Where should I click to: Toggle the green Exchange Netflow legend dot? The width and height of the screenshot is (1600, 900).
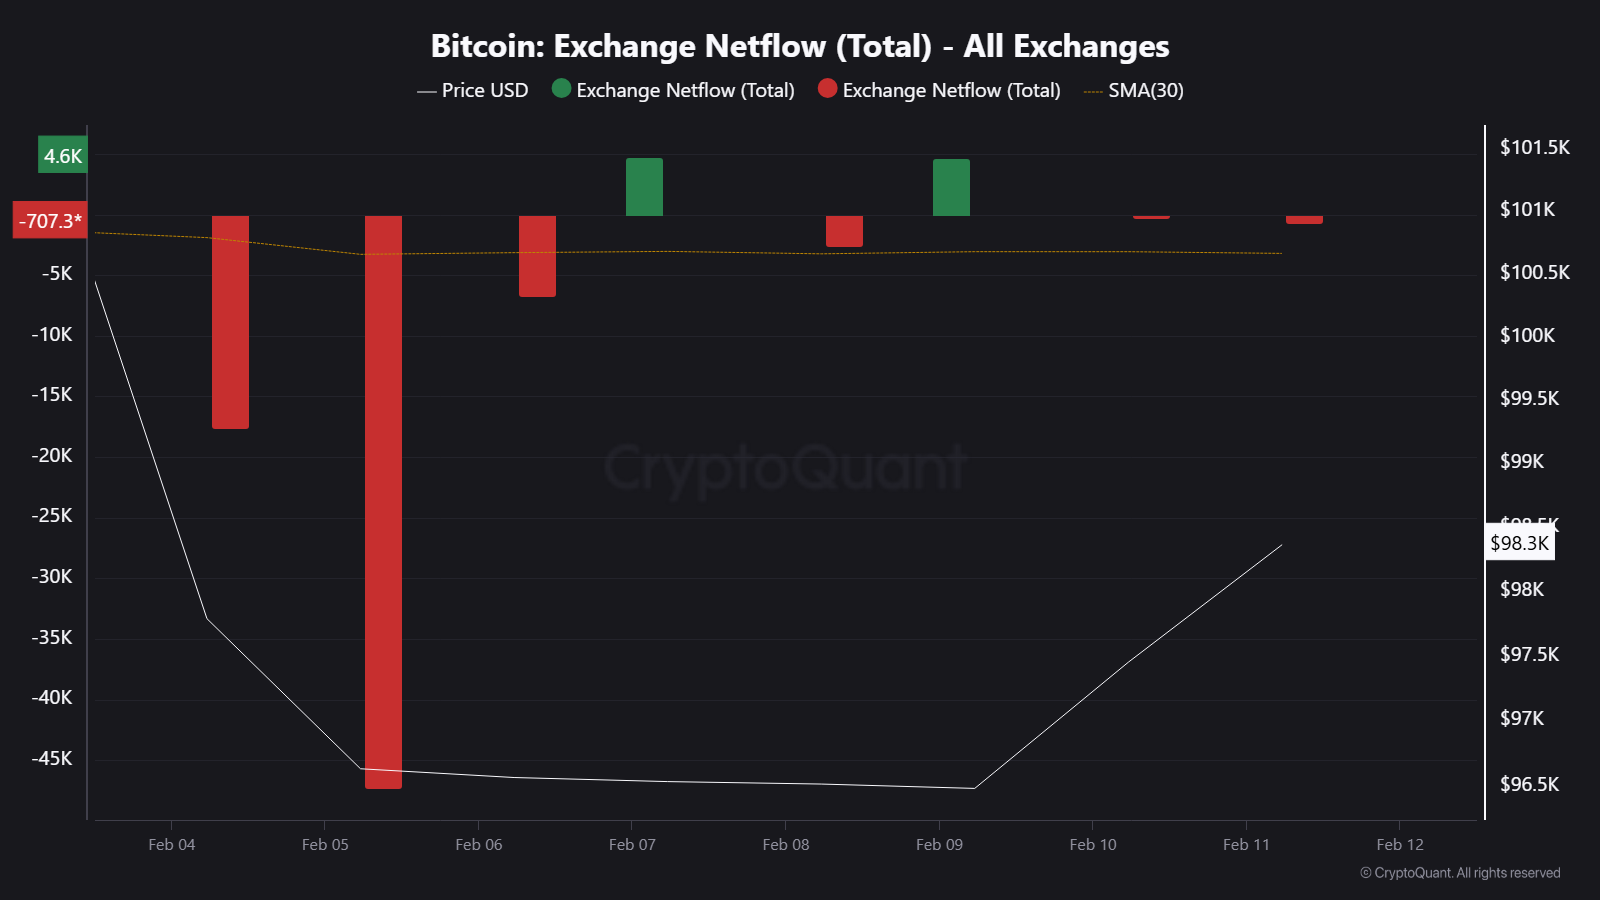pyautogui.click(x=562, y=89)
